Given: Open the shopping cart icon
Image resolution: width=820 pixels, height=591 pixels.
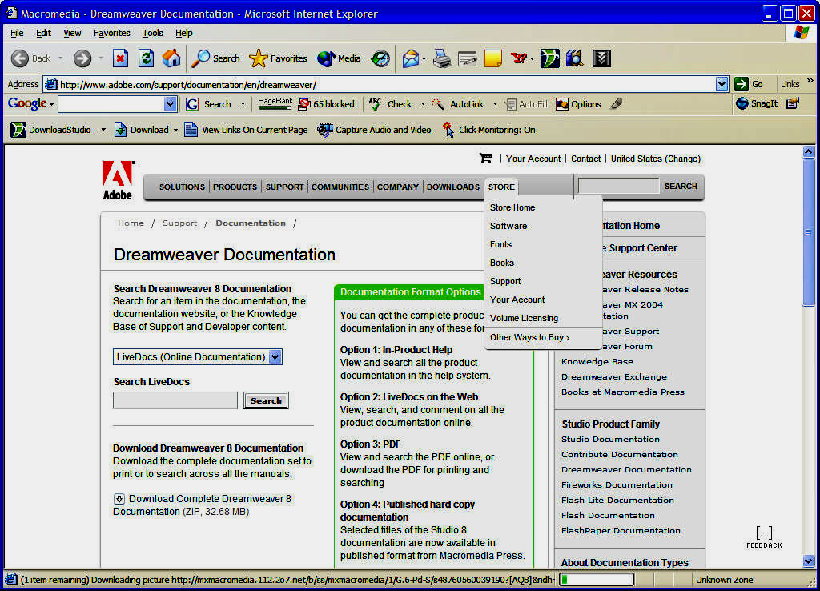Looking at the screenshot, I should [x=486, y=158].
